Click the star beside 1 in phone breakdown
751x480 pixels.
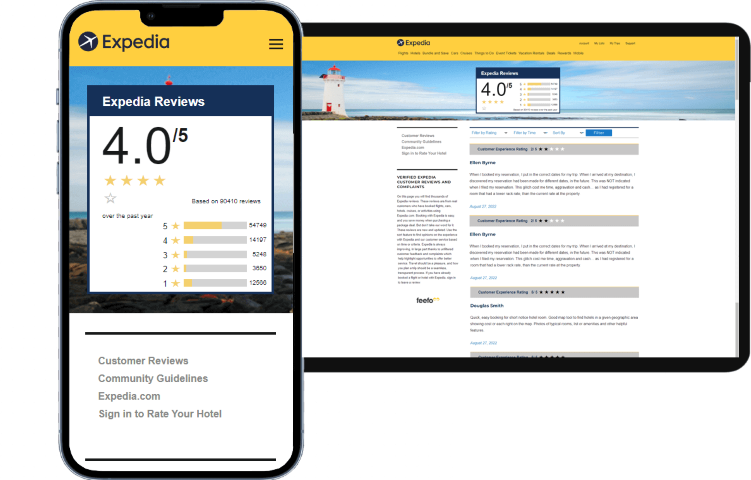point(175,283)
